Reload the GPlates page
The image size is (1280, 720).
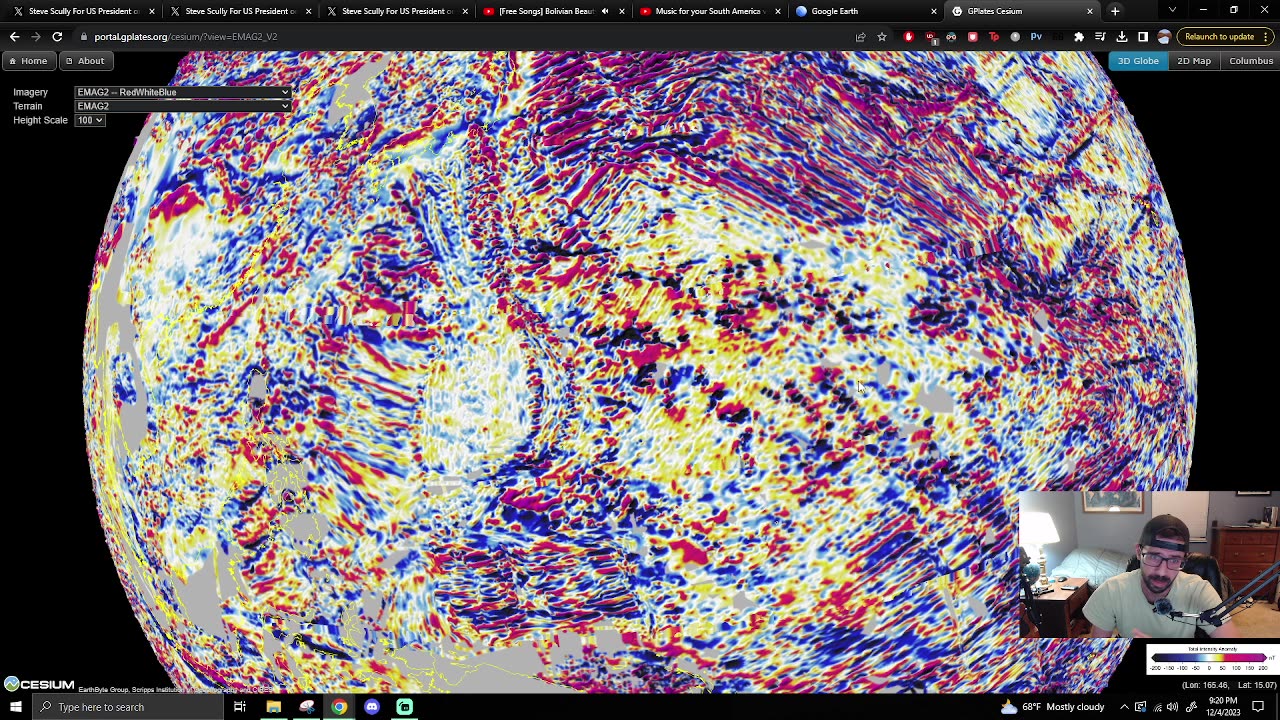pos(57,37)
